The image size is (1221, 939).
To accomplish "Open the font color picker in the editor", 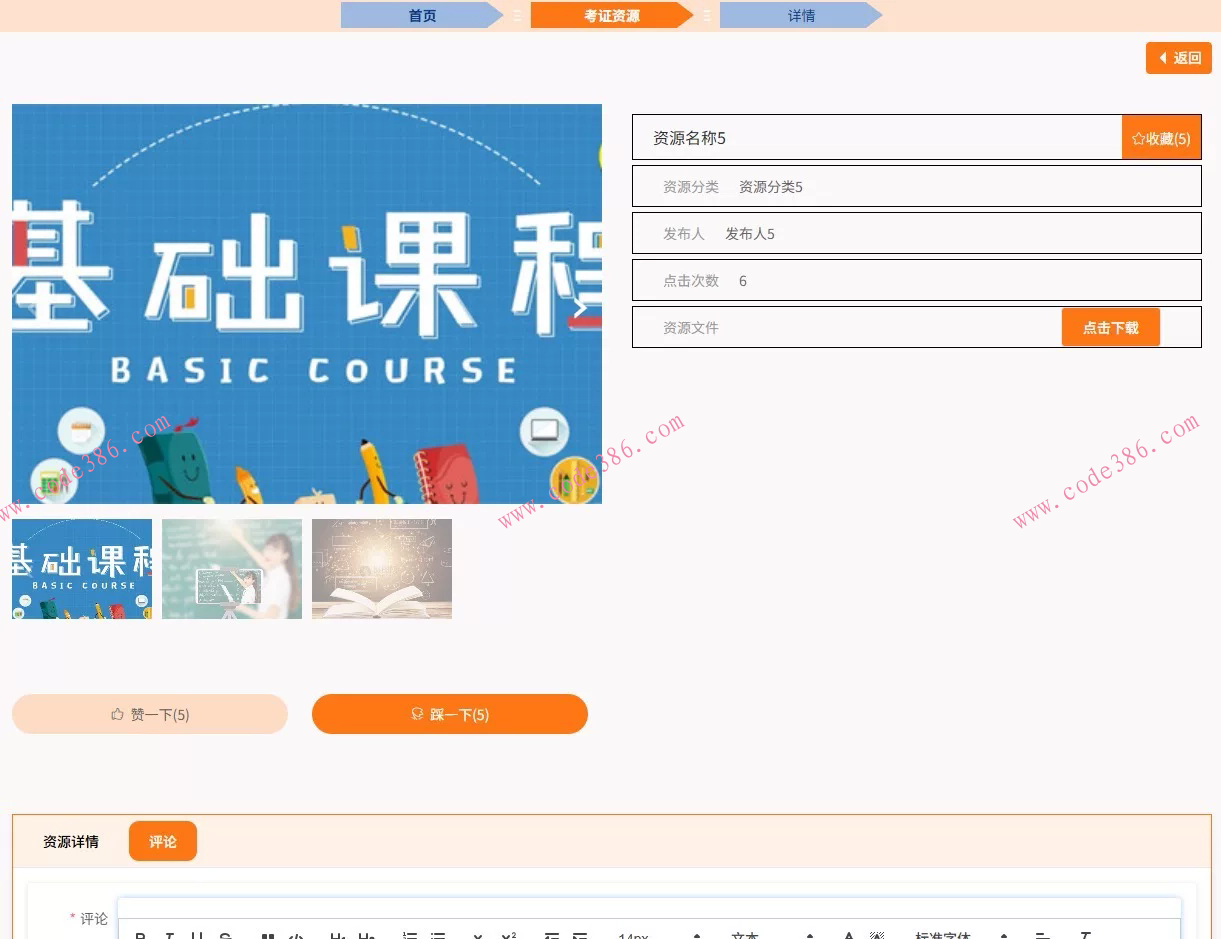I will tap(848, 936).
